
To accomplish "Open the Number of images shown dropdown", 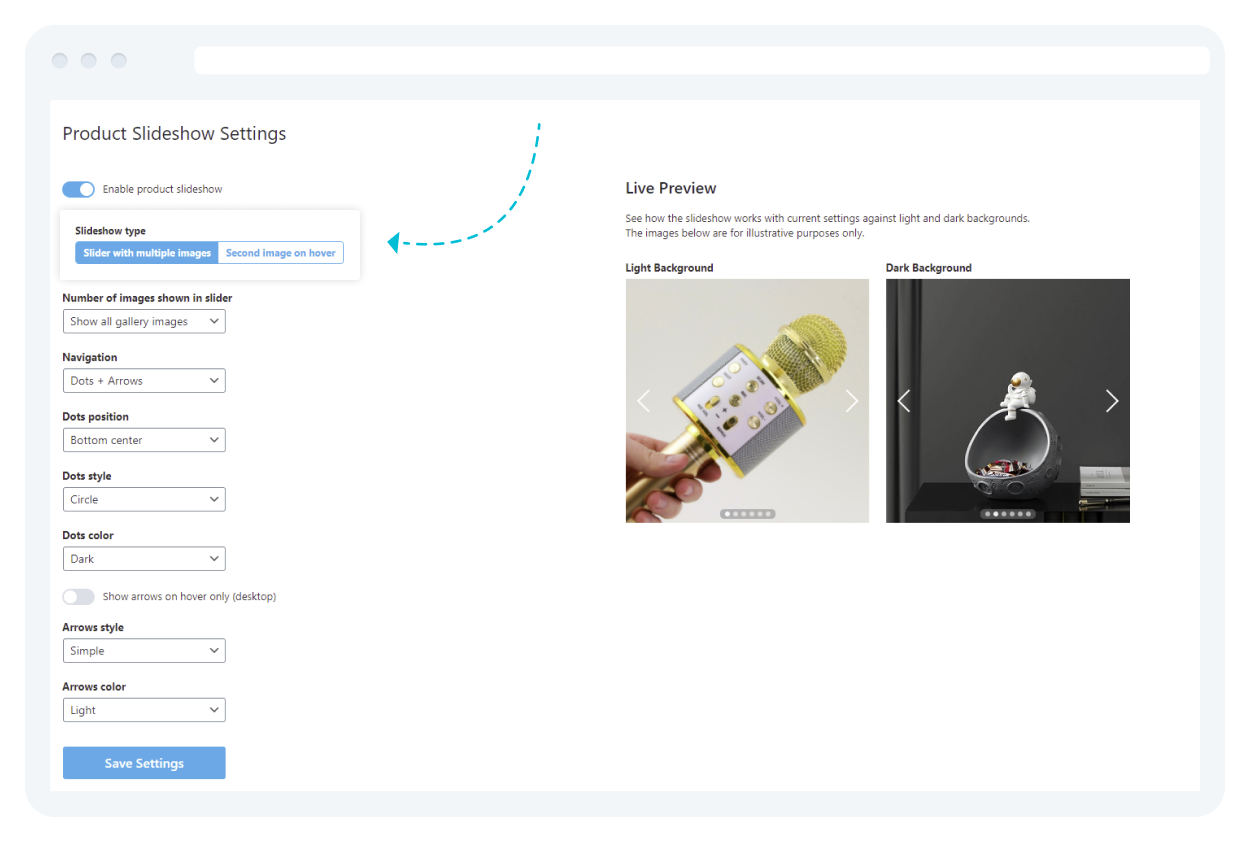I will 144,321.
